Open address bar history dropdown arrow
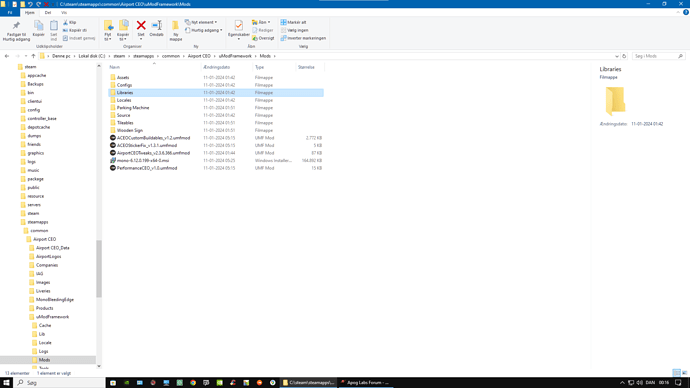This screenshot has width=690, height=388. pyautogui.click(x=617, y=56)
